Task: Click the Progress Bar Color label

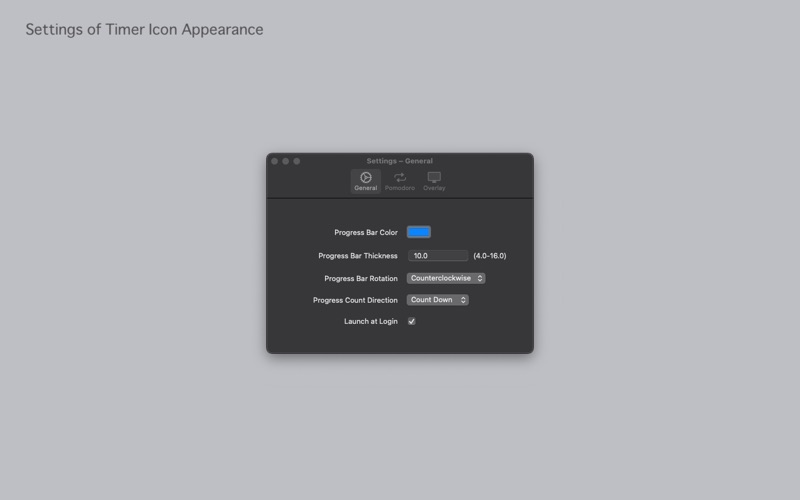Action: 366,232
